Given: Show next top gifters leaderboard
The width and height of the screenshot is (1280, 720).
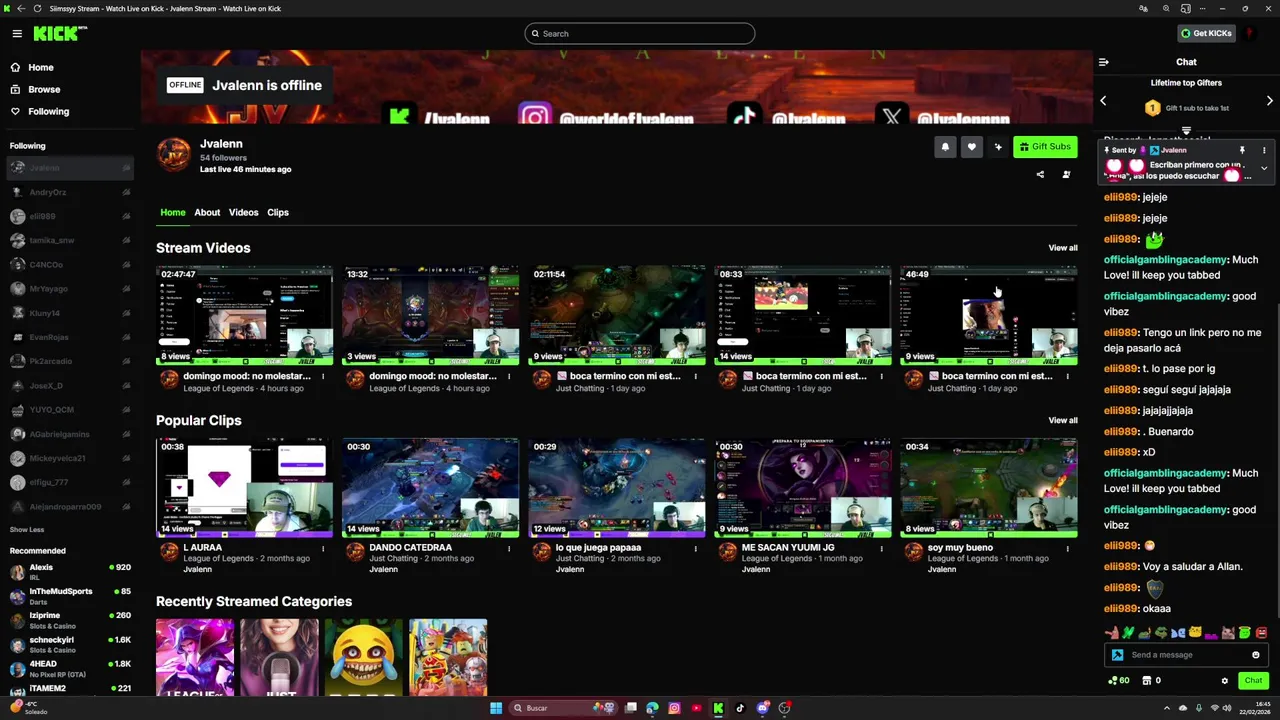Looking at the screenshot, I should (x=1270, y=101).
